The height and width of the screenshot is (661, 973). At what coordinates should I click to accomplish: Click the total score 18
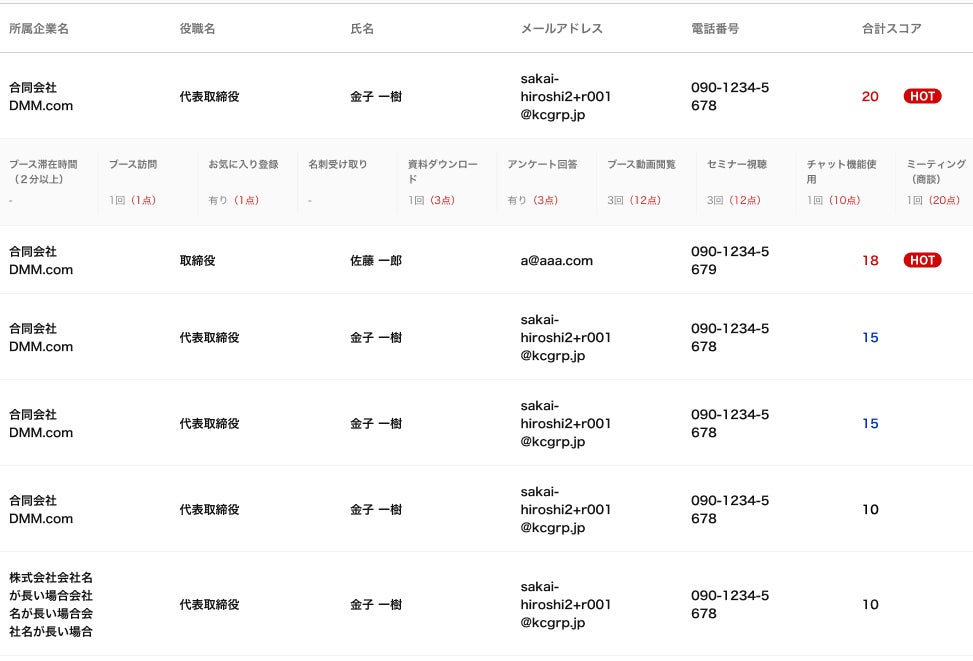click(x=870, y=260)
